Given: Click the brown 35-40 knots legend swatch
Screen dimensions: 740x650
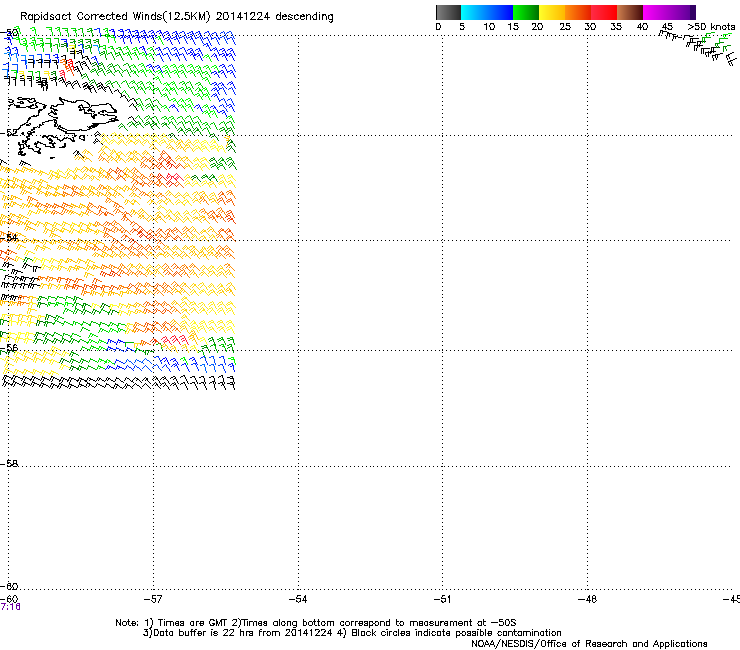Looking at the screenshot, I should [x=630, y=12].
